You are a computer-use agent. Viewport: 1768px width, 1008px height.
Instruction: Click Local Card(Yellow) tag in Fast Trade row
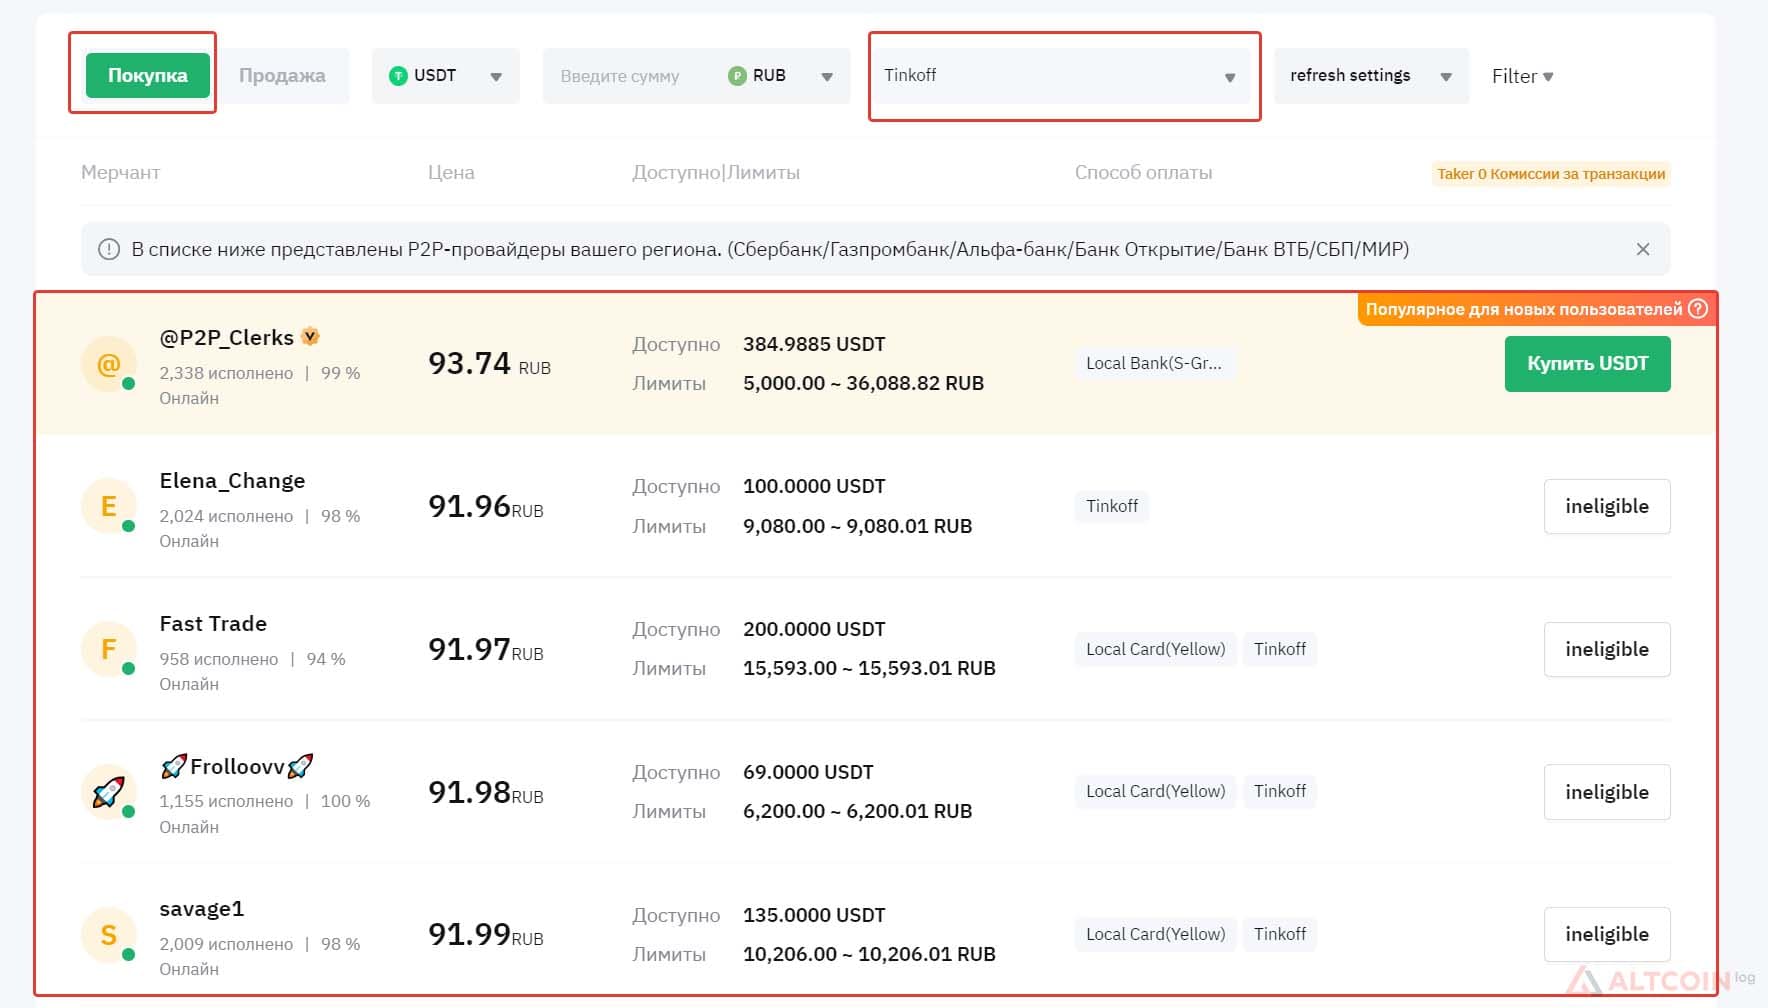[x=1156, y=649]
